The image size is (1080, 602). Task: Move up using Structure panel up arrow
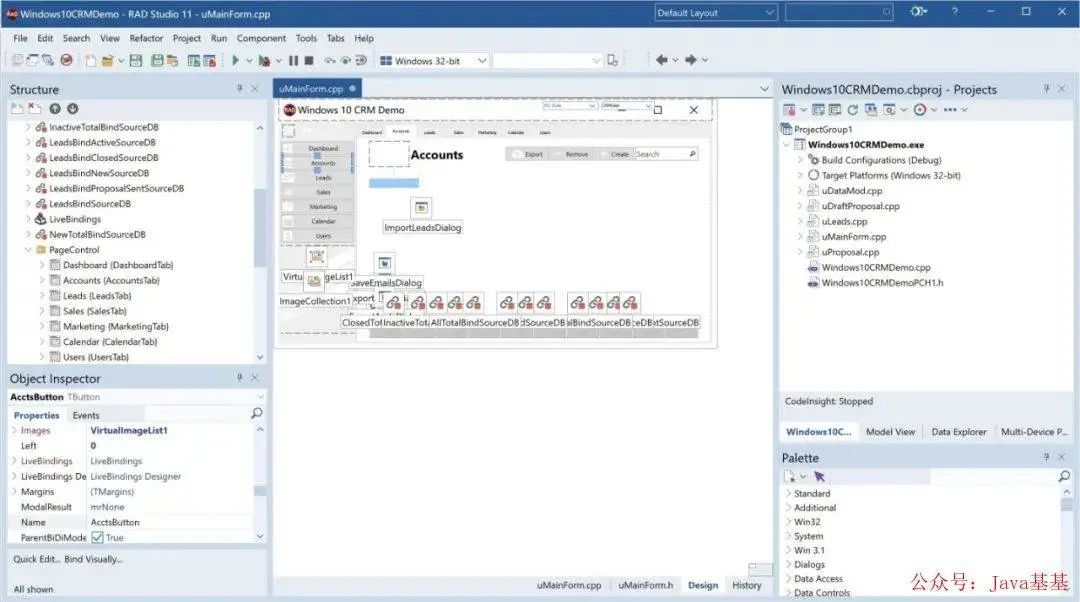tap(55, 109)
